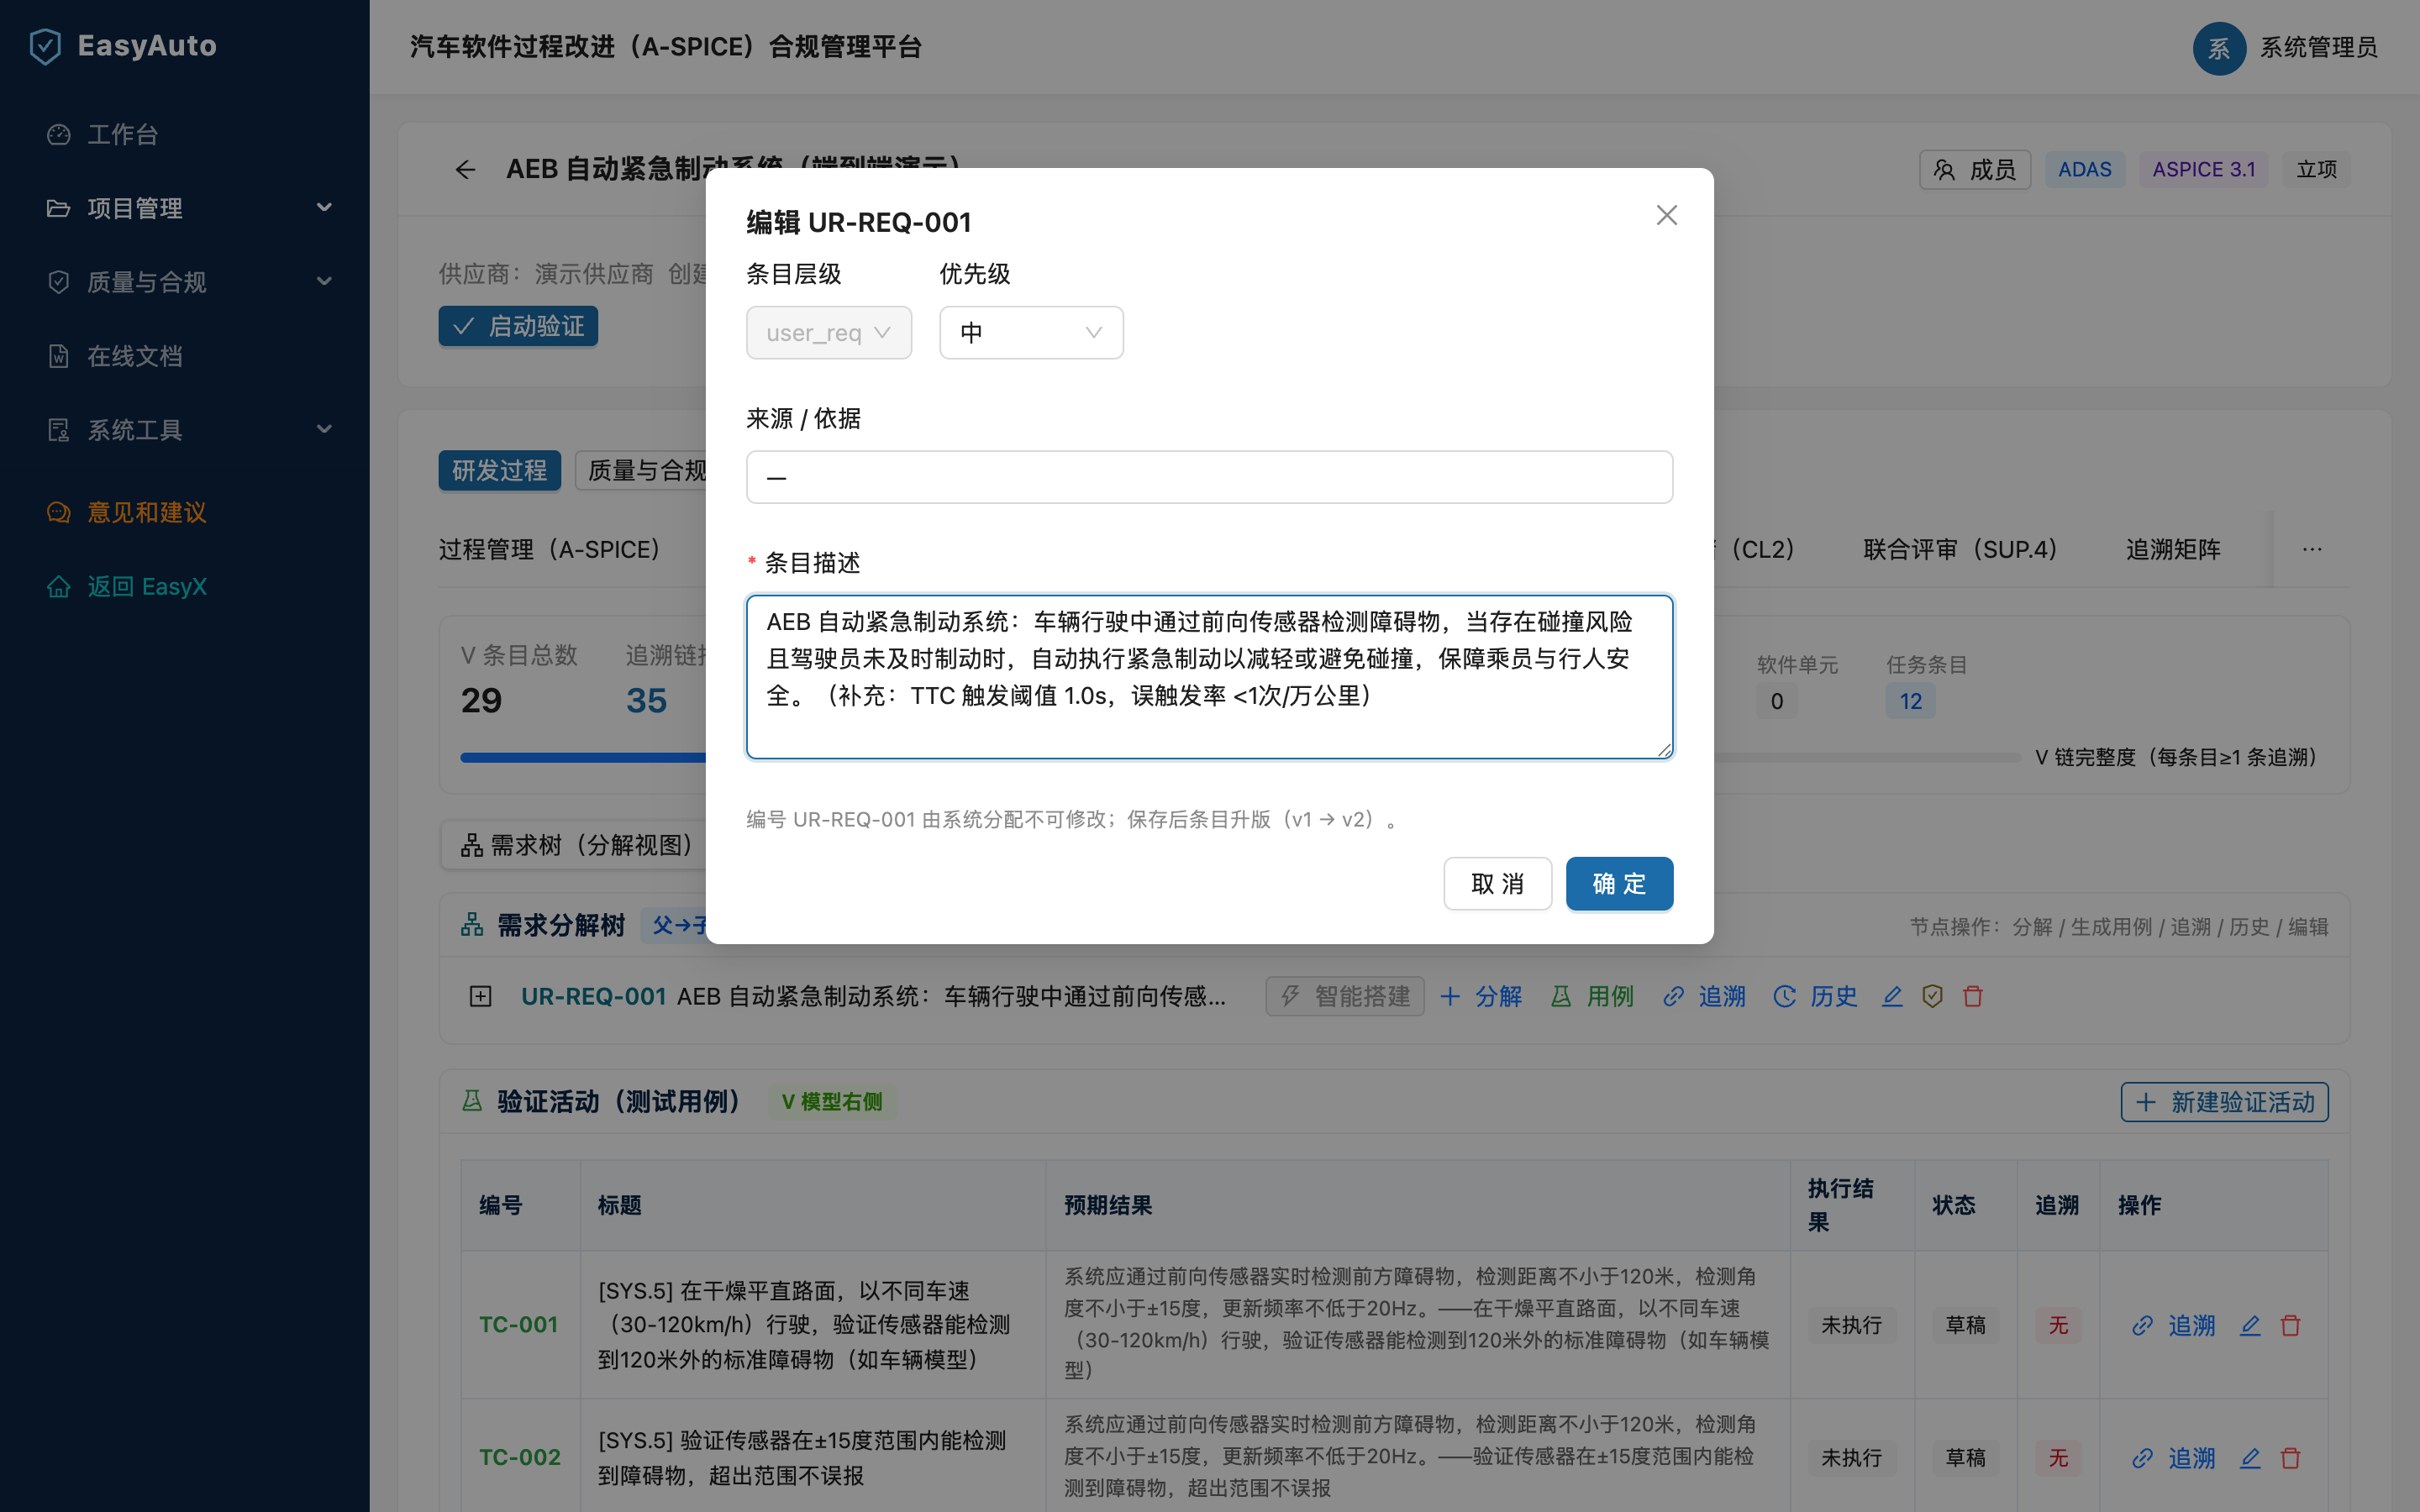Switch to the 研发过程 tab
Image resolution: width=2420 pixels, height=1512 pixels.
[499, 470]
